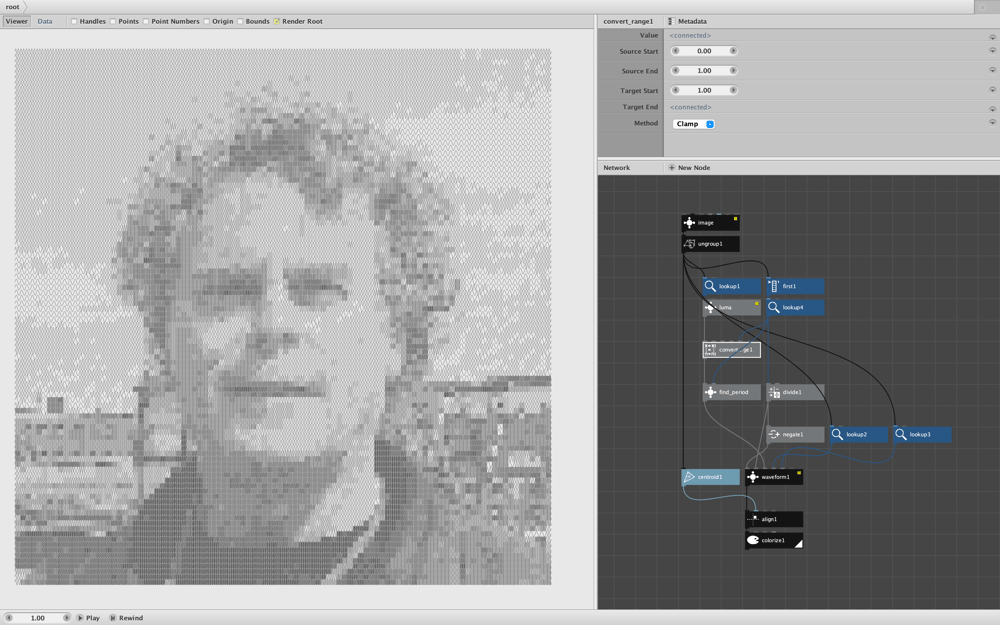
Task: Expand the Target Start row options arrow
Action: [992, 90]
